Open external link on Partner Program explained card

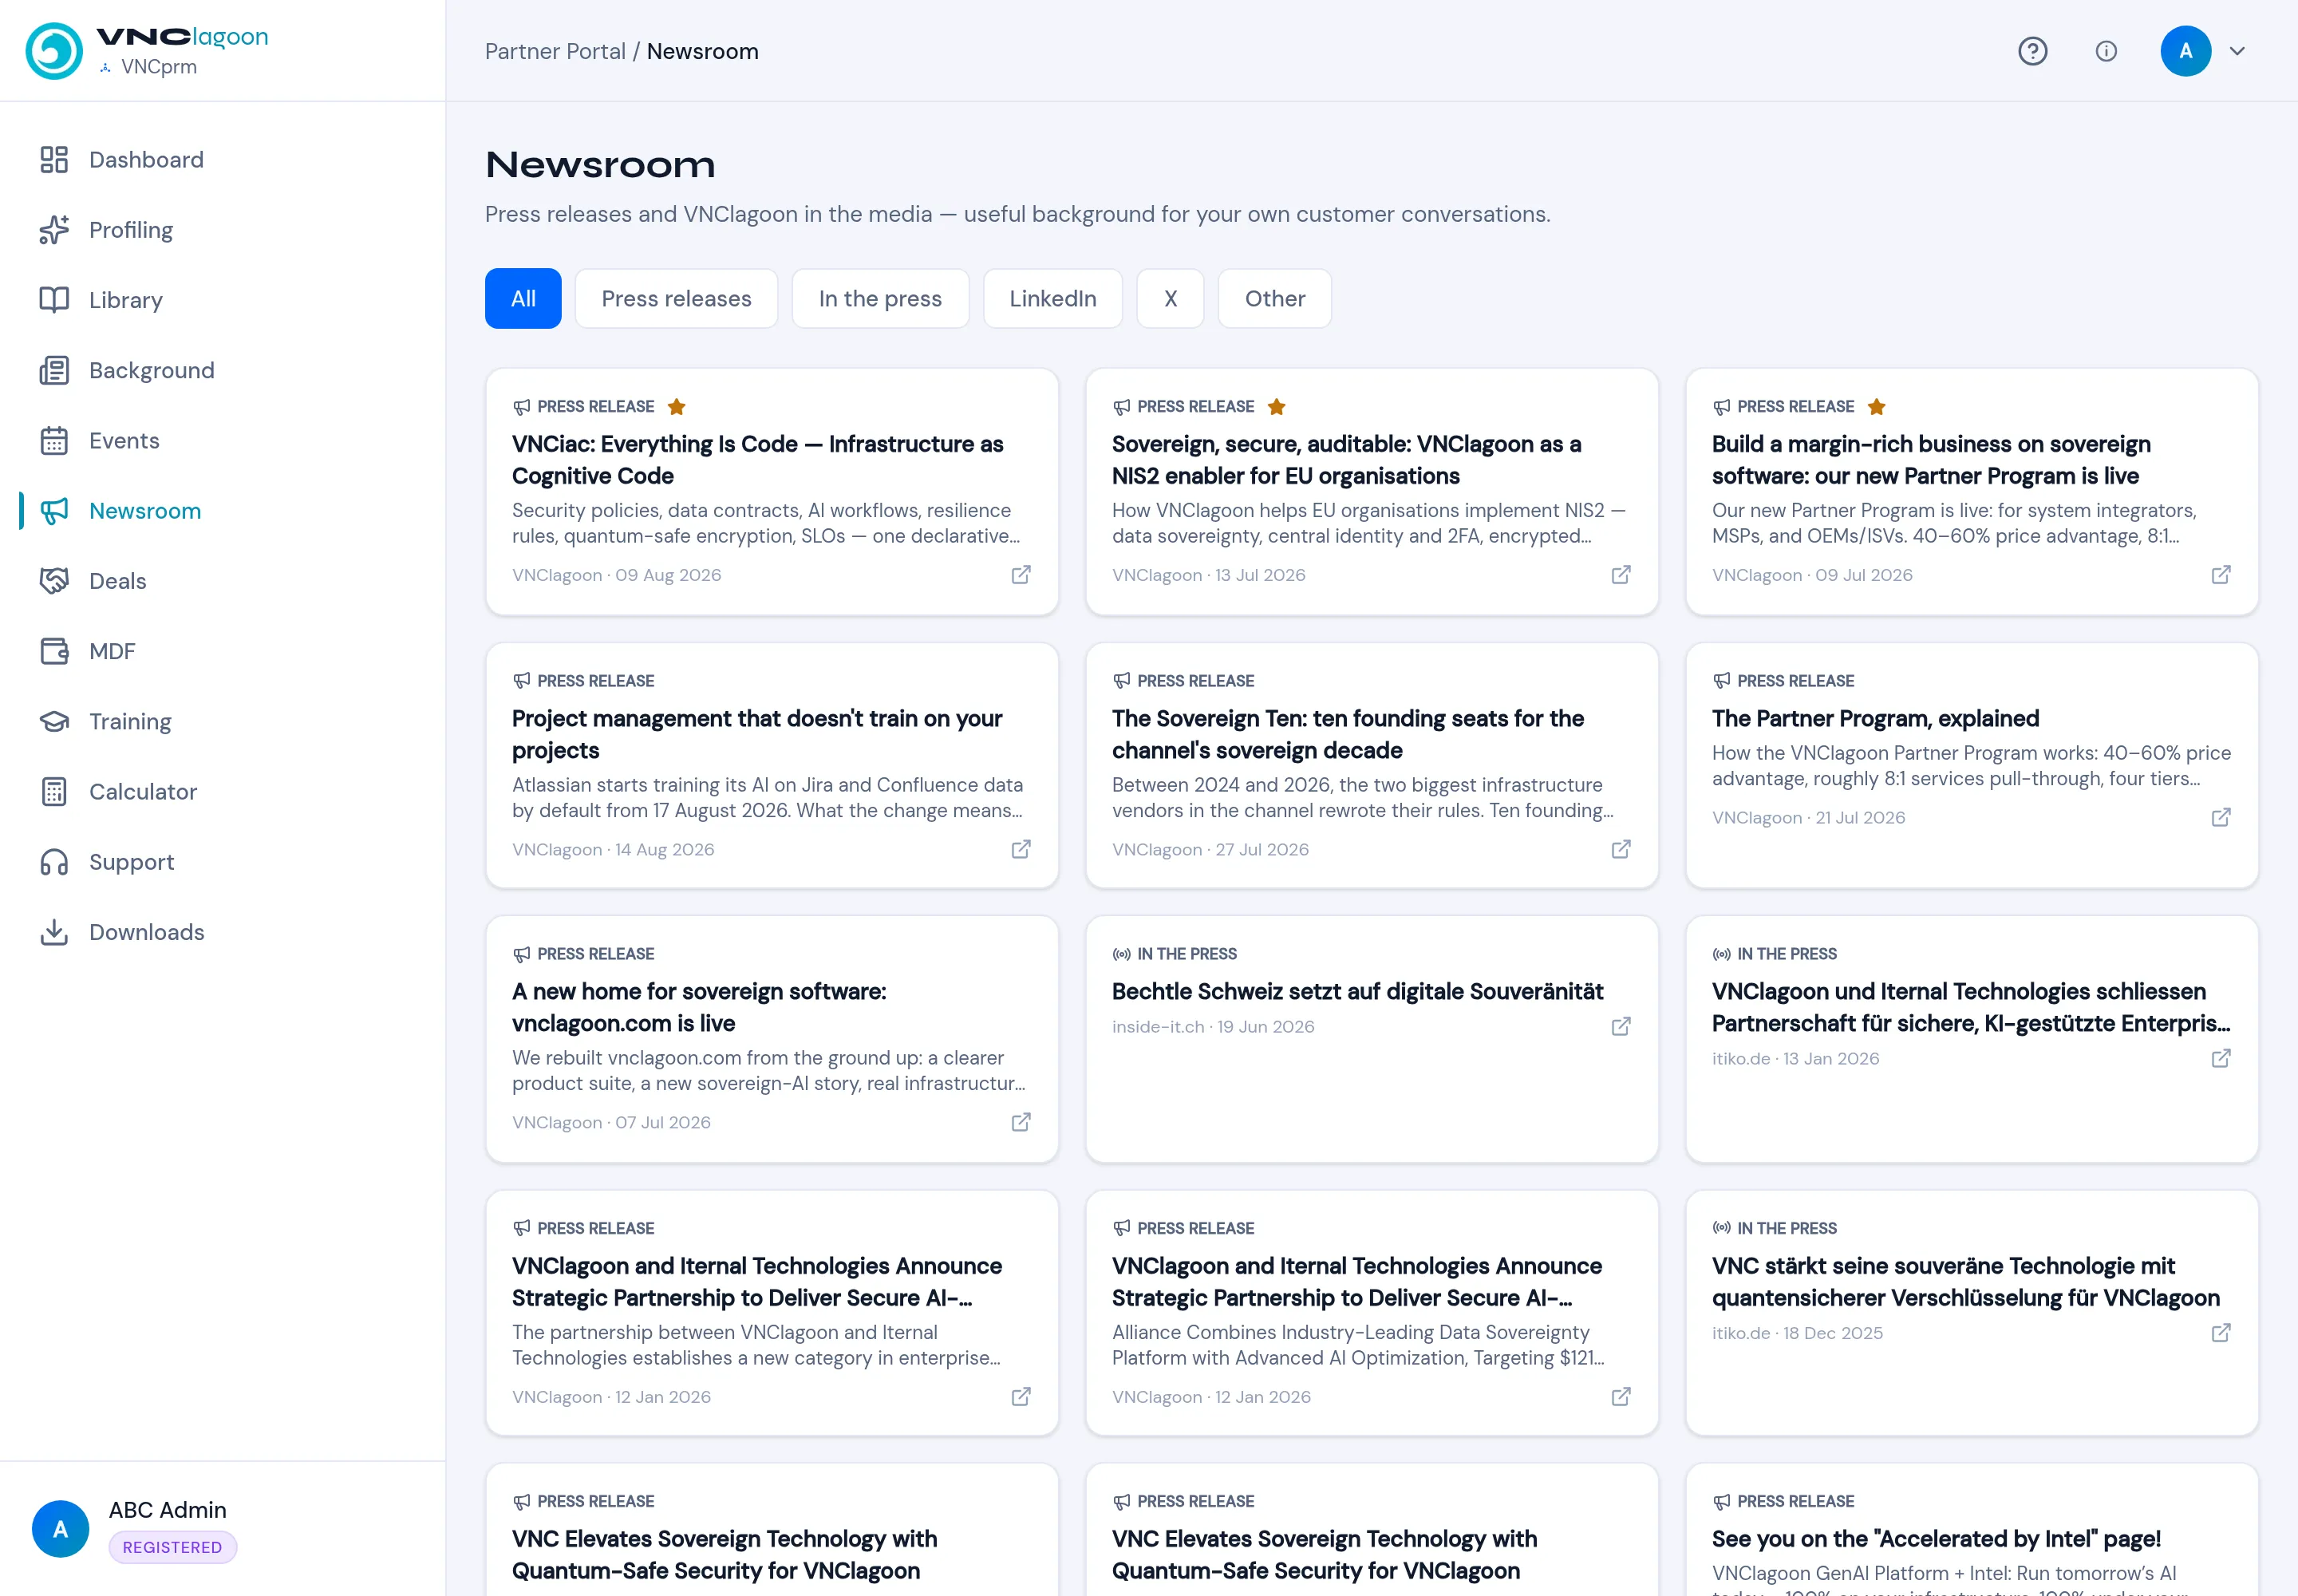click(x=2221, y=818)
